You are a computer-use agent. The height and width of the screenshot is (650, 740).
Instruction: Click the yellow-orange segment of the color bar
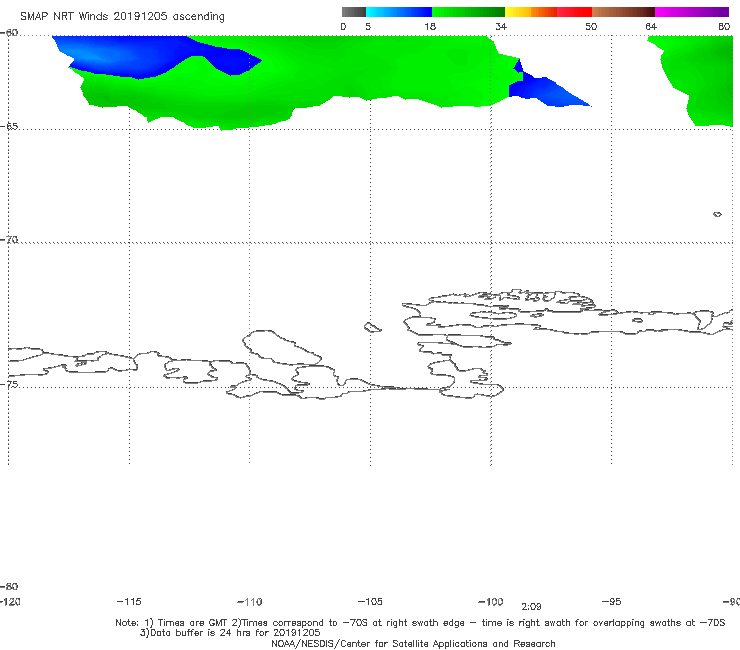[531, 12]
